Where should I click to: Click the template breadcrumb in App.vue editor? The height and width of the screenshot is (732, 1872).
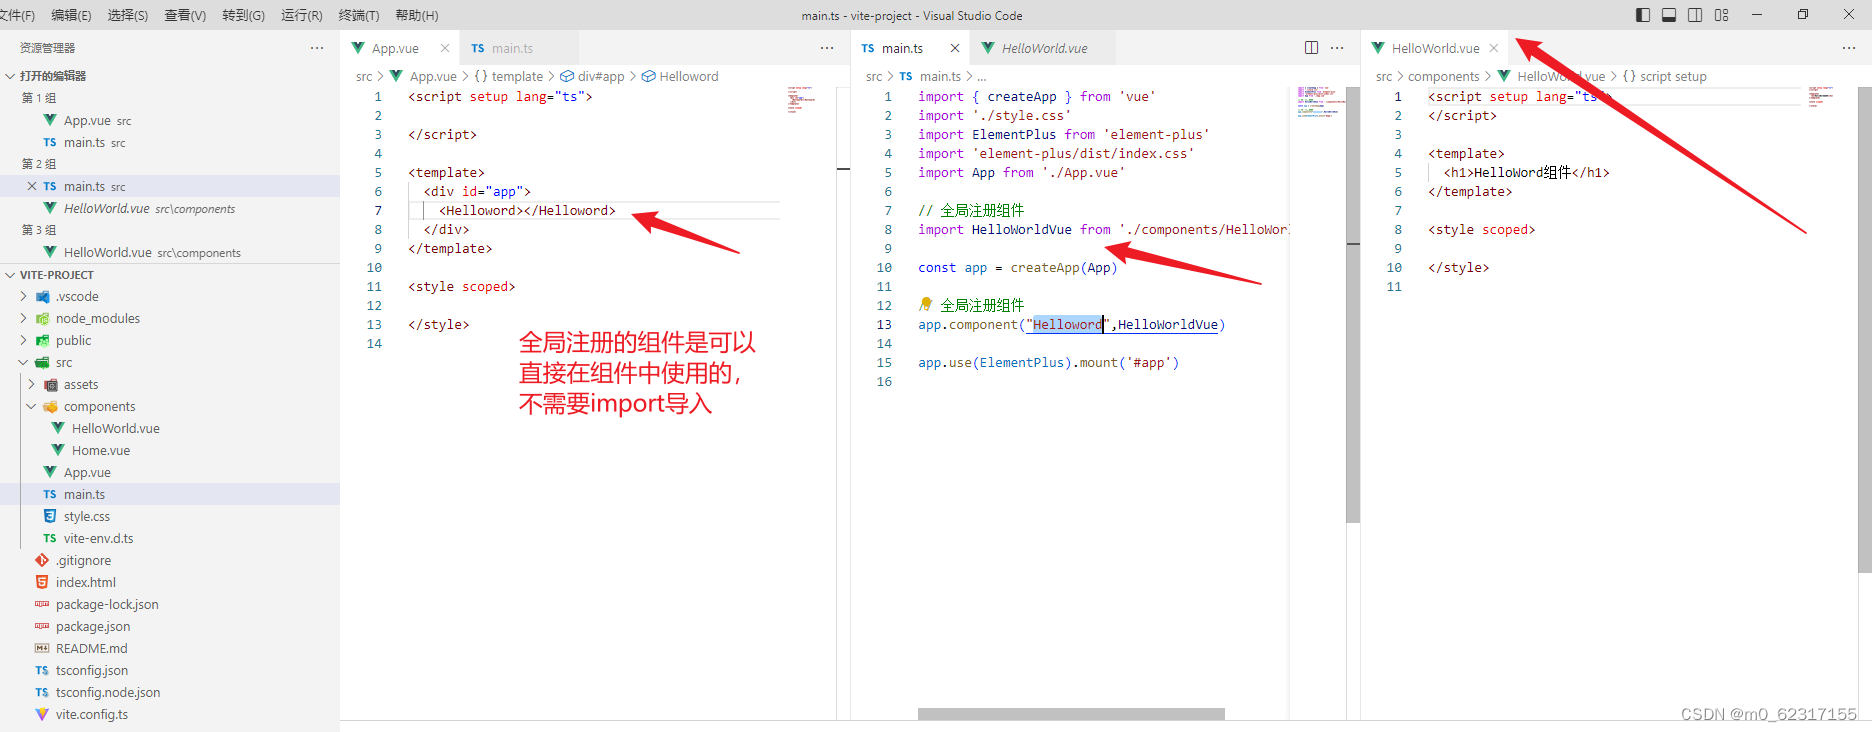tap(508, 76)
